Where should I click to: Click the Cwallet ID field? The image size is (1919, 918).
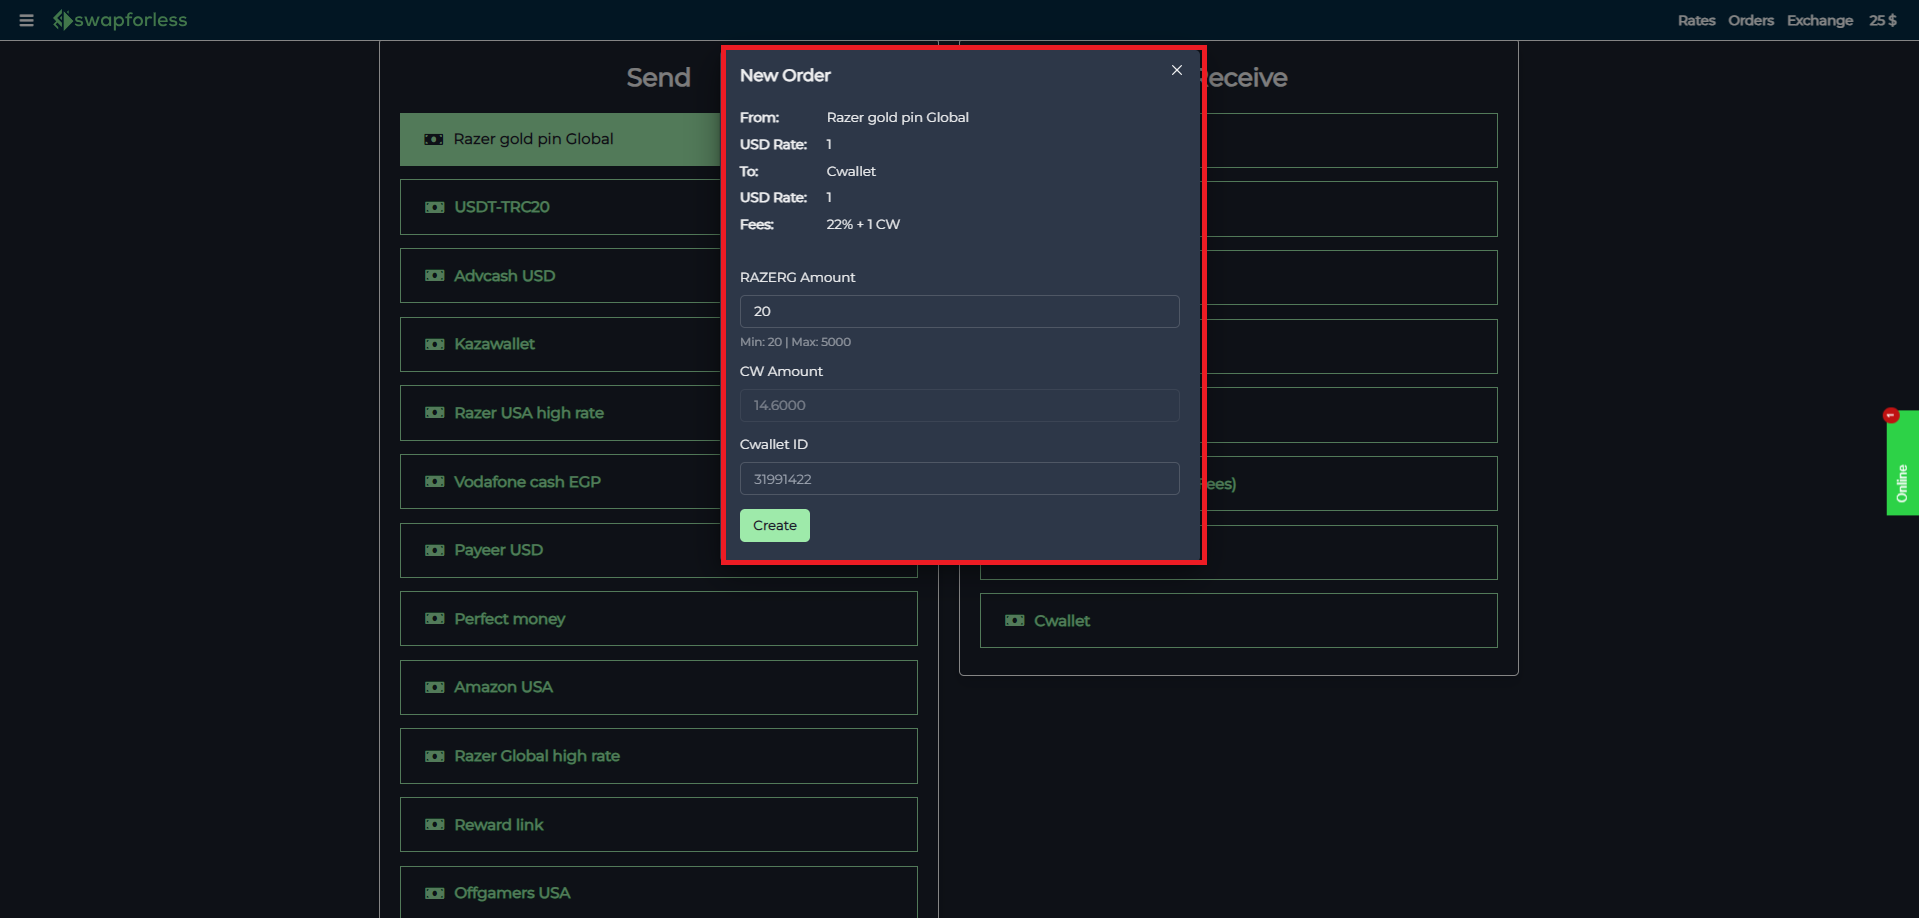[x=959, y=479]
